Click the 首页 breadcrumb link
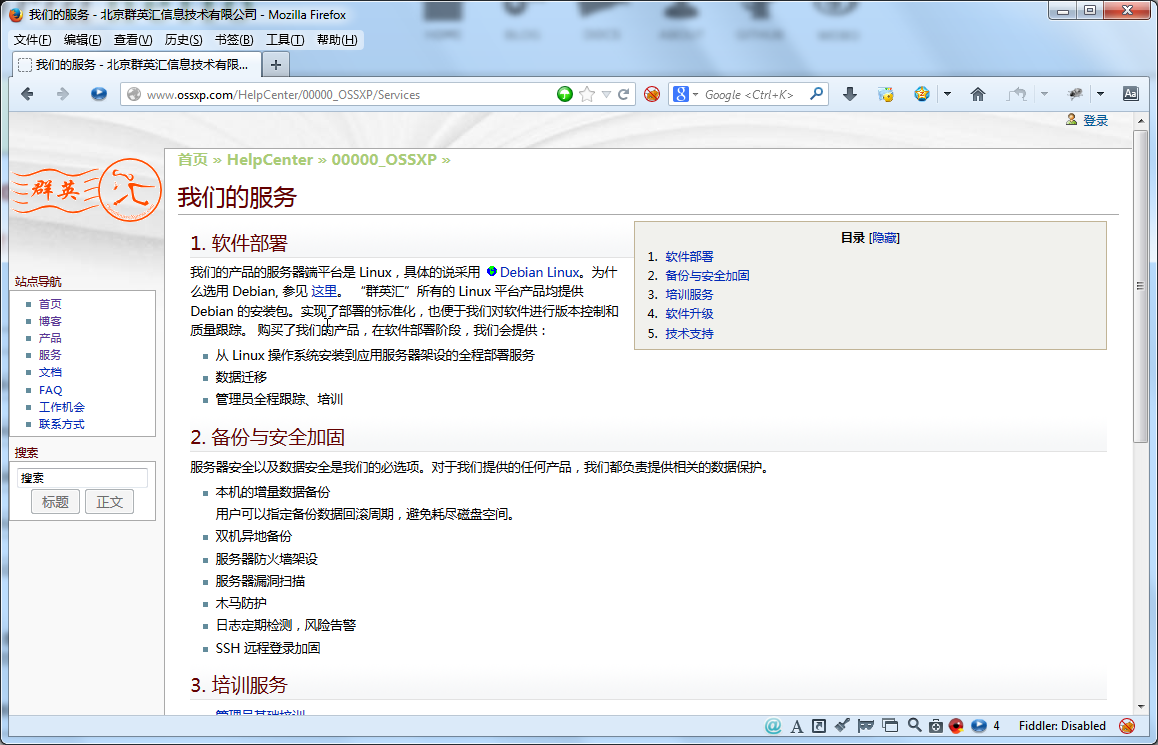Screen dimensions: 1158x745 pos(193,159)
